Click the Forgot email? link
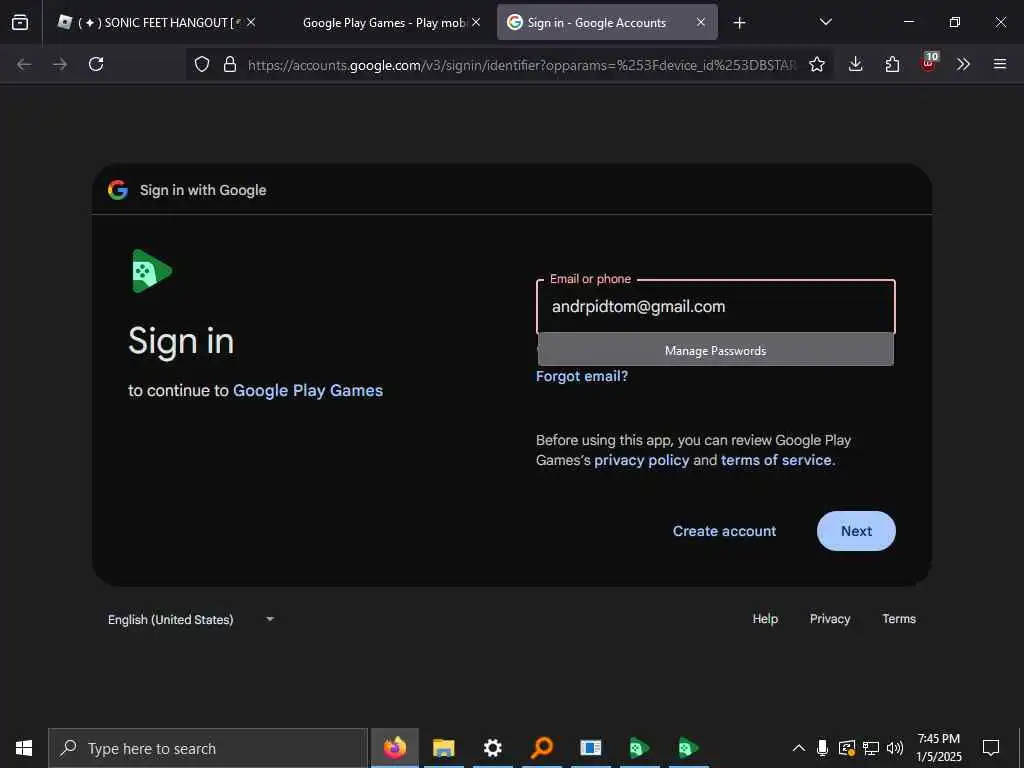This screenshot has height=768, width=1024. (582, 376)
